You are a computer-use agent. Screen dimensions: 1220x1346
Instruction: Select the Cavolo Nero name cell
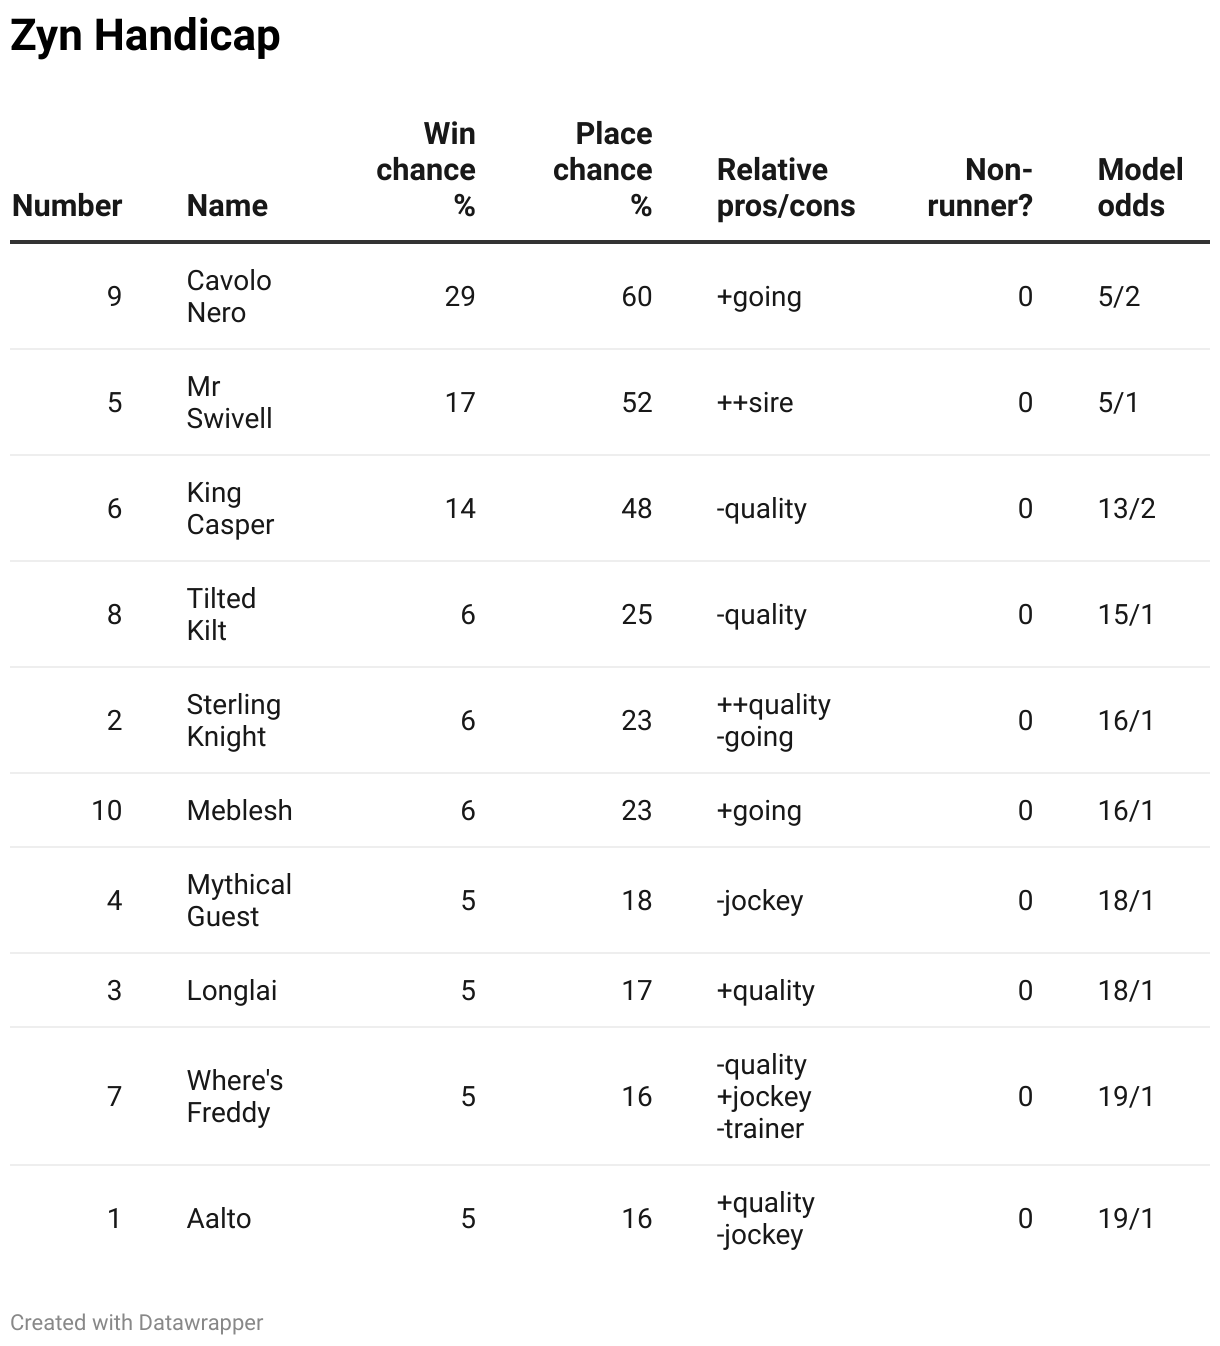click(x=229, y=297)
